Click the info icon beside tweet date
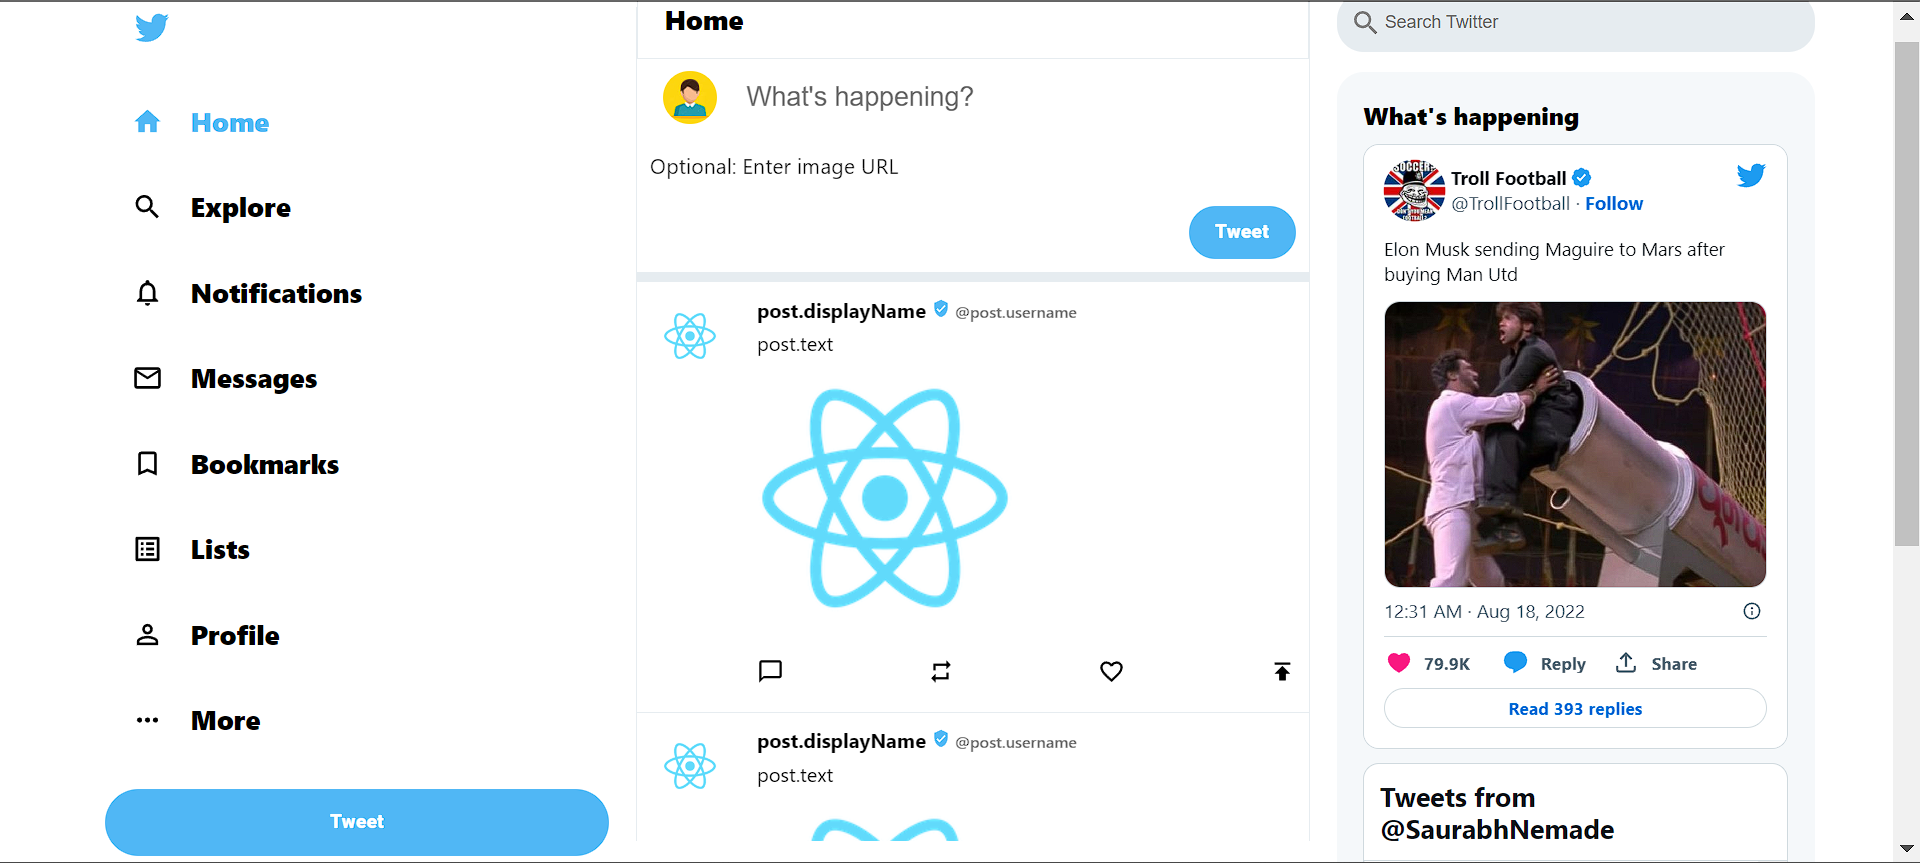The height and width of the screenshot is (863, 1920). point(1752,611)
